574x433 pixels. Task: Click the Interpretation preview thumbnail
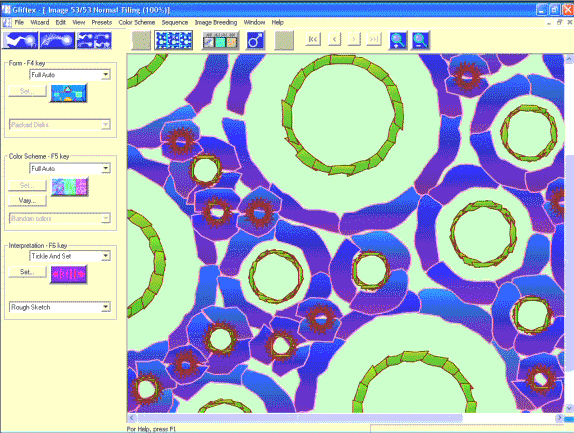click(69, 274)
